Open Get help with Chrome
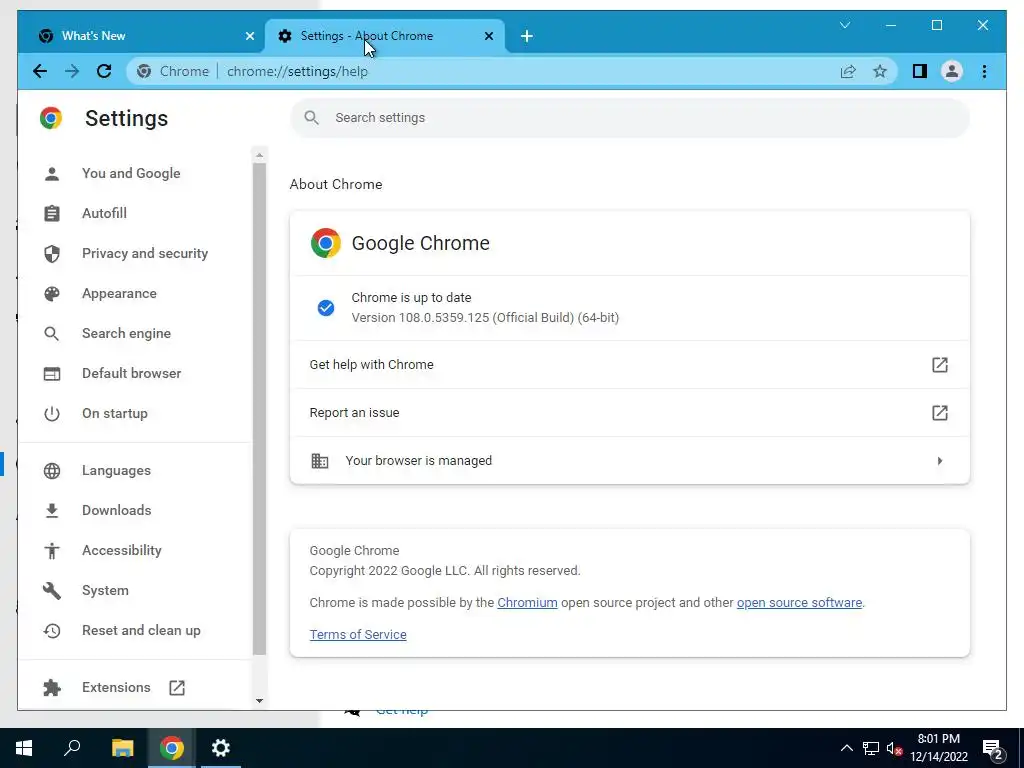The height and width of the screenshot is (768, 1024). 630,364
